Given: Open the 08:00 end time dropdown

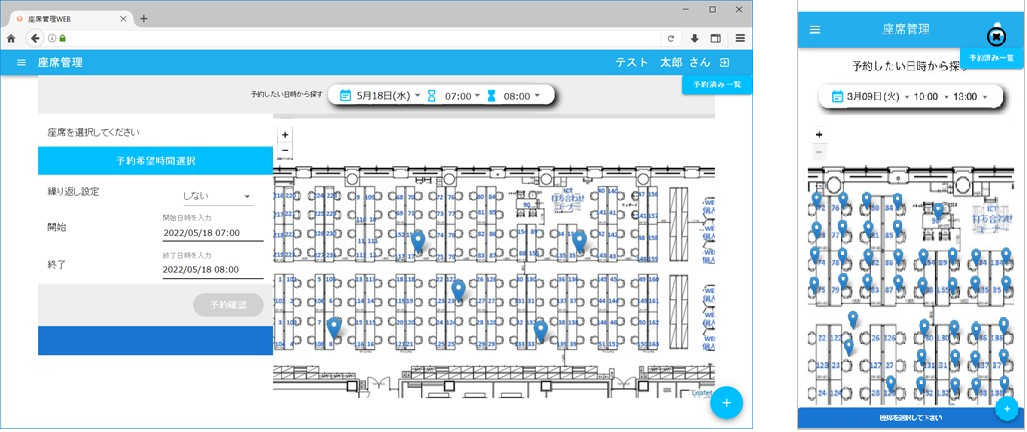Looking at the screenshot, I should [x=521, y=96].
